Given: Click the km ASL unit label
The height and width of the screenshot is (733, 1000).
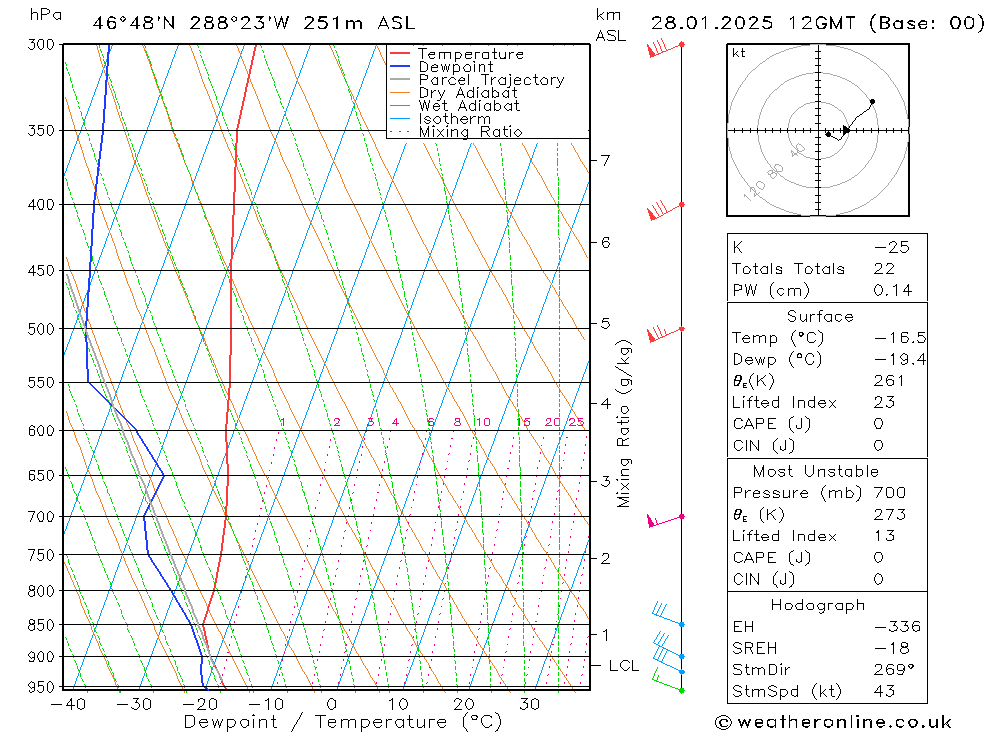Looking at the screenshot, I should click(610, 26).
